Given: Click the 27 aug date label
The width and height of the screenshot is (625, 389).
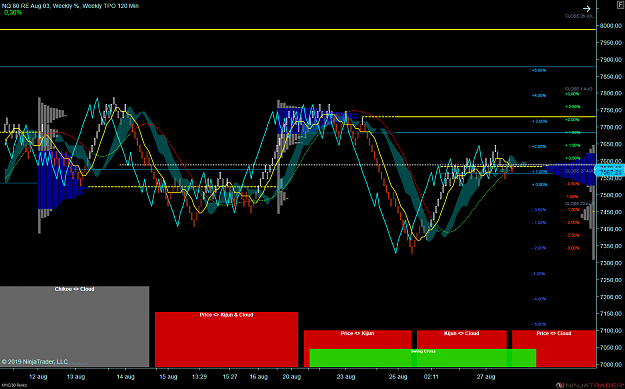Looking at the screenshot, I should 486,377.
